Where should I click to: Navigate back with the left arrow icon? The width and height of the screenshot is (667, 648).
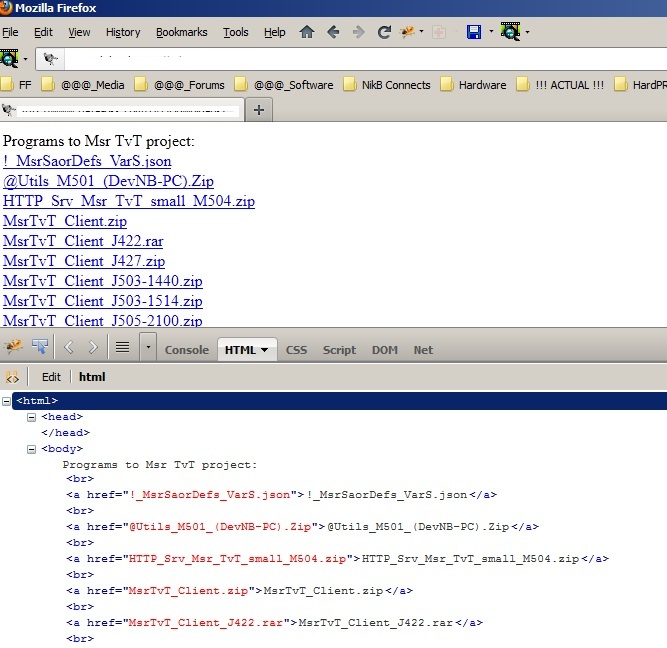click(x=333, y=32)
